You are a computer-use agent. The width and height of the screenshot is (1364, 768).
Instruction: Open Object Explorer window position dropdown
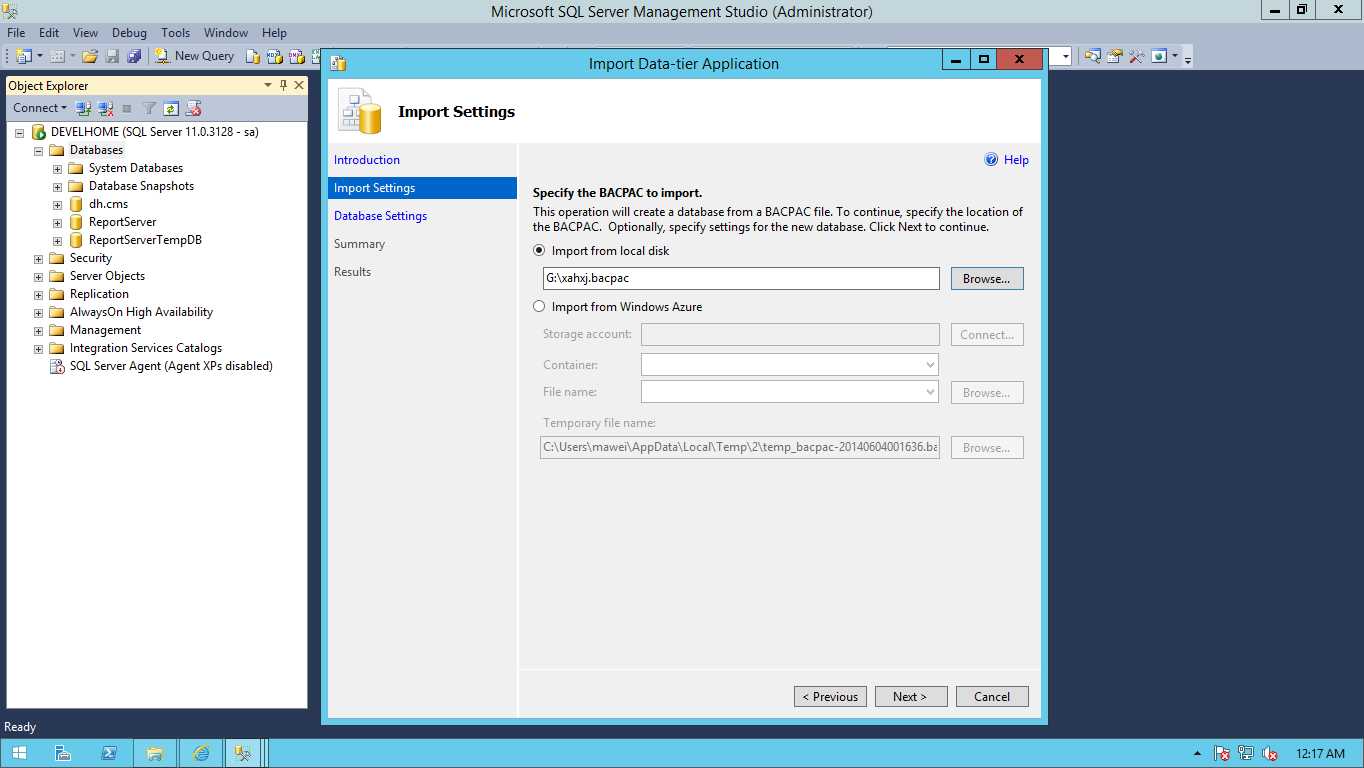268,85
